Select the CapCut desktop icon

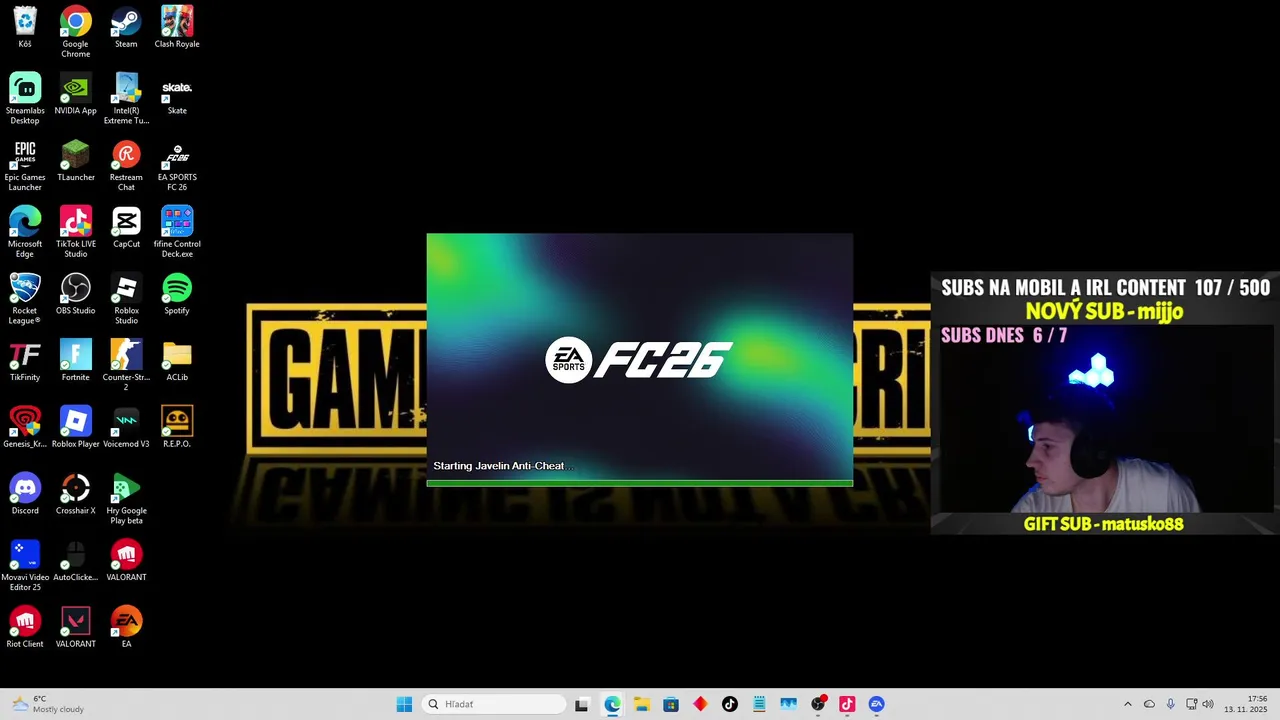(126, 227)
